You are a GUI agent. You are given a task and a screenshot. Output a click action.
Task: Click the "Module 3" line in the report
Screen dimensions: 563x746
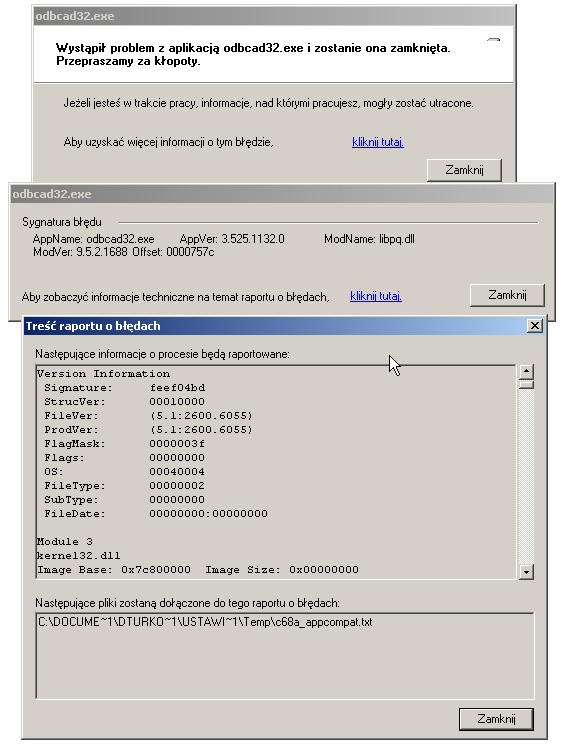pyautogui.click(x=65, y=541)
